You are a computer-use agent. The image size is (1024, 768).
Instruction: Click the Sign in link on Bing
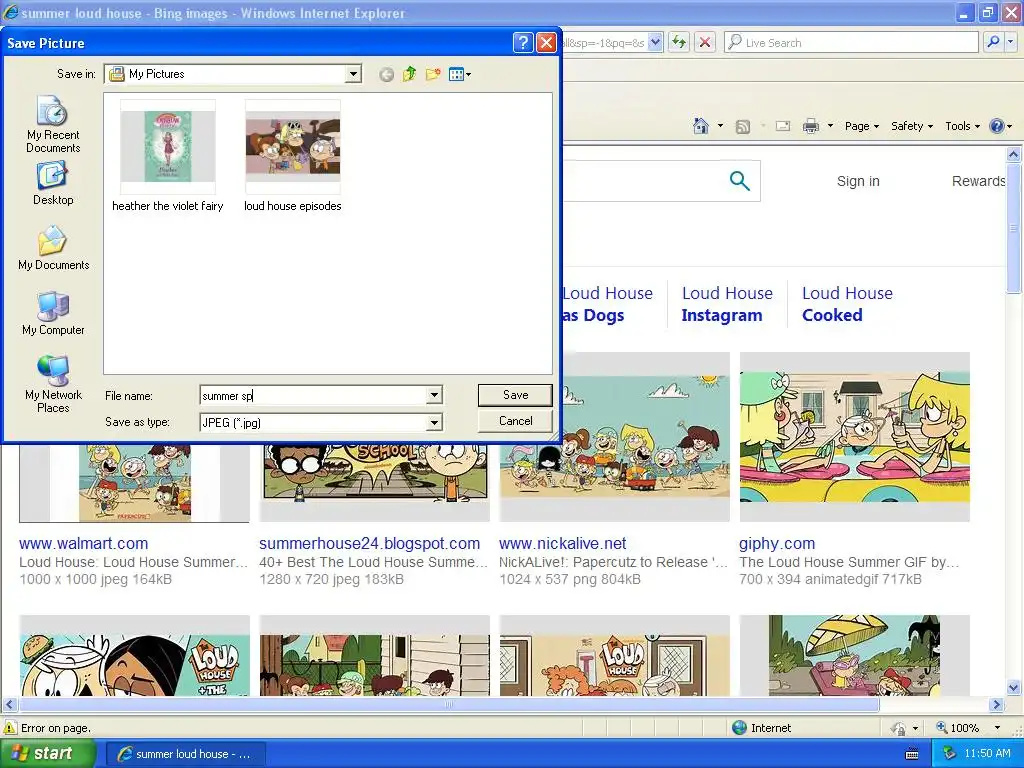[858, 181]
